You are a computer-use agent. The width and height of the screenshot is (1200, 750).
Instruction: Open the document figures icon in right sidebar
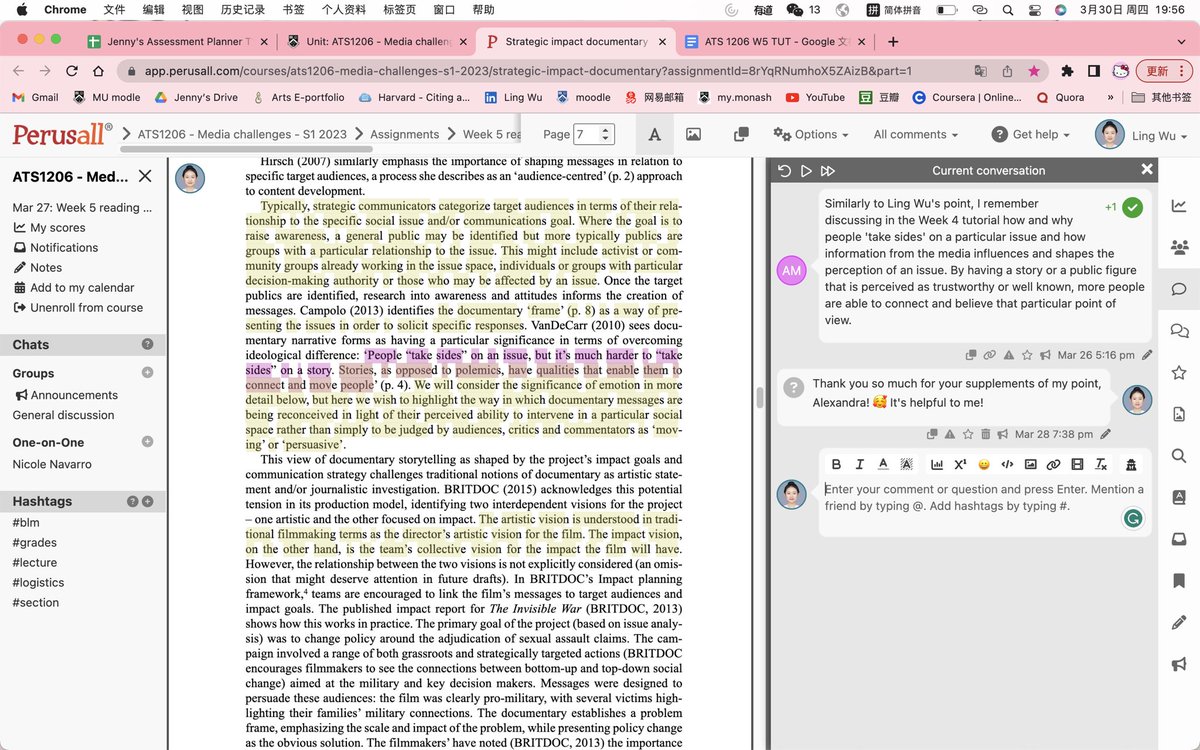[x=1179, y=414]
